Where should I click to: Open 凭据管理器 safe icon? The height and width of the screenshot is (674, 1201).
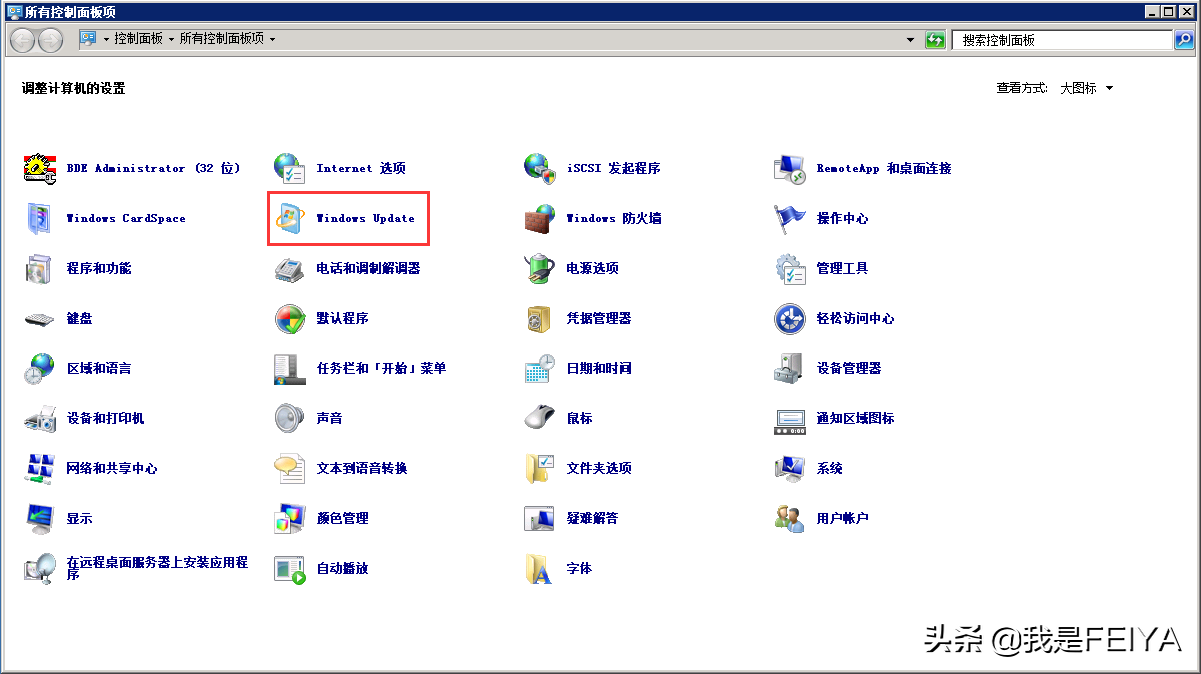[540, 318]
